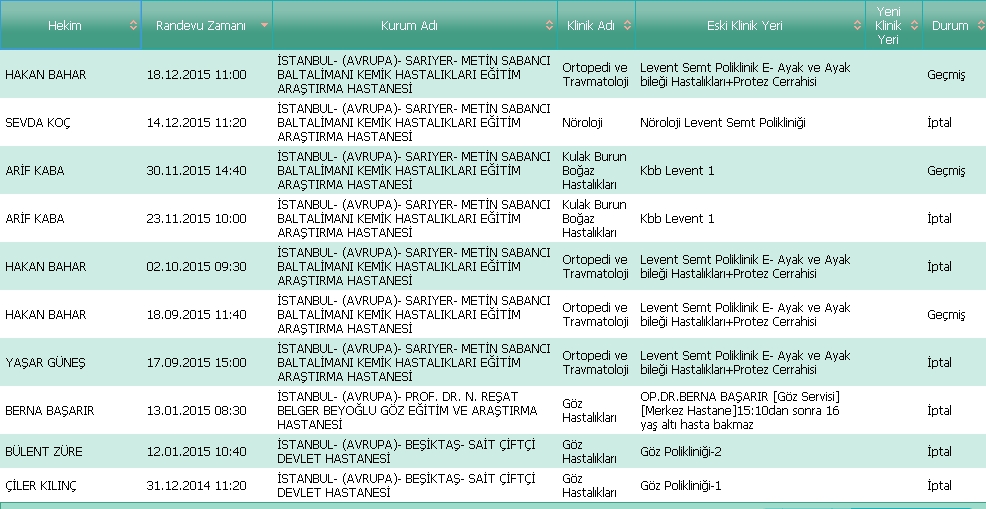Click the date 30.11.2015 14:40

point(197,171)
